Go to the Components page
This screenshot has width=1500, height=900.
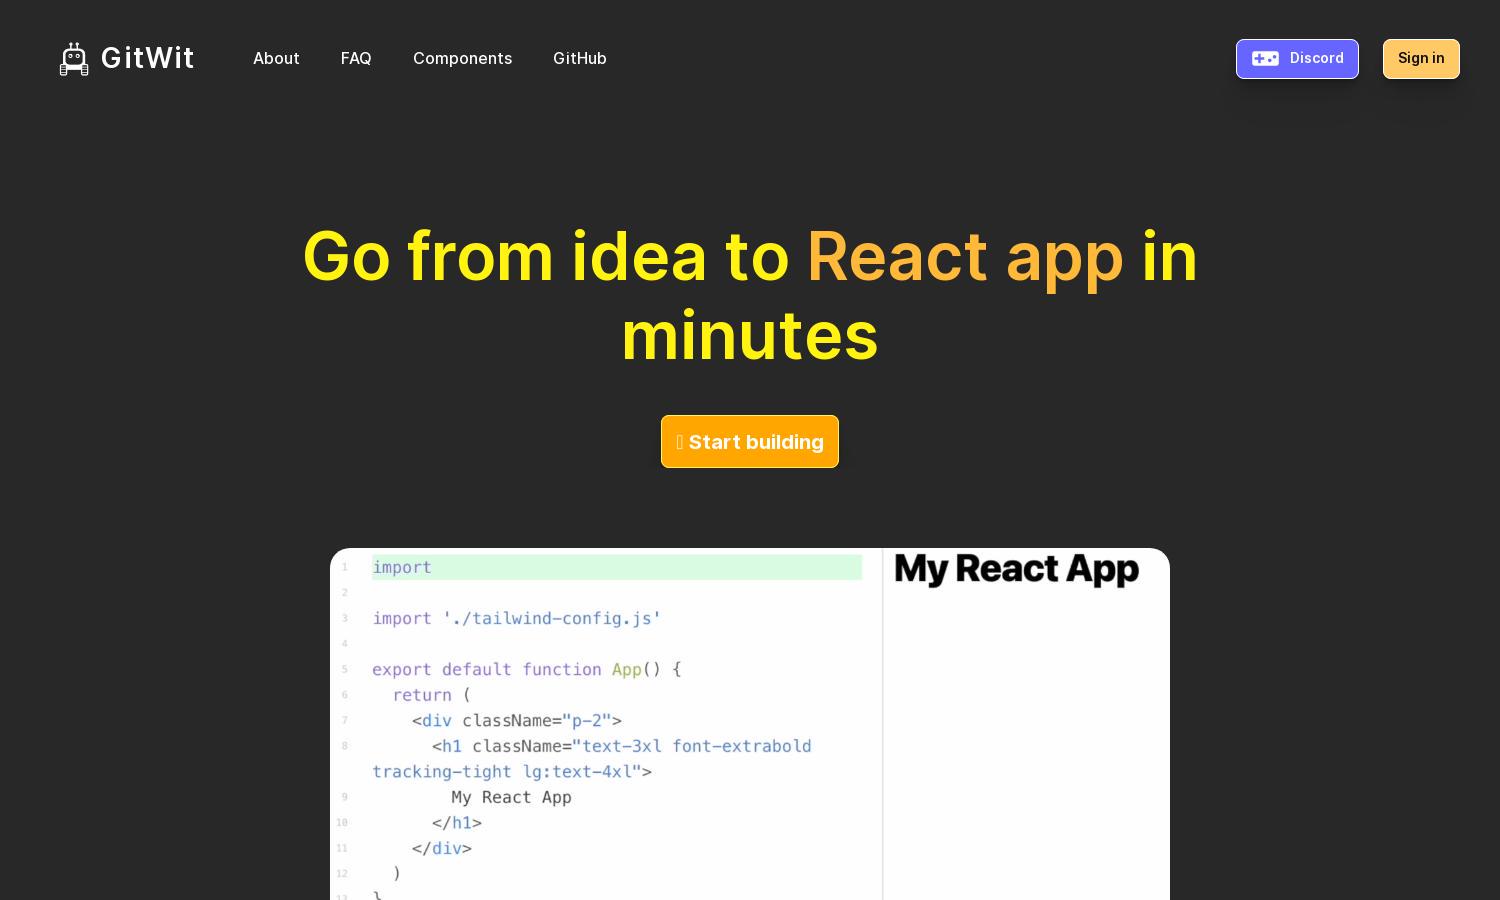point(462,58)
